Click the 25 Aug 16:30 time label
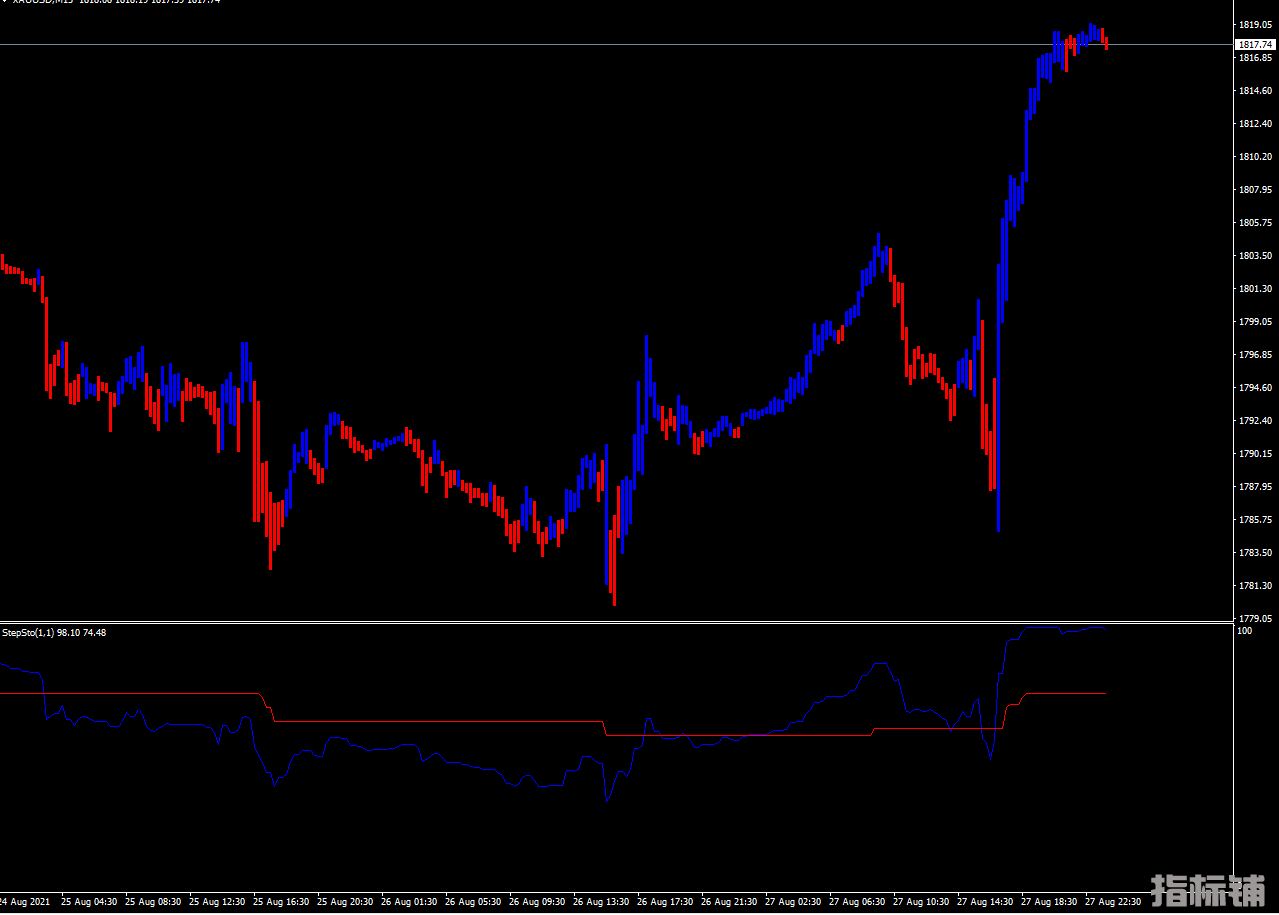The height and width of the screenshot is (915, 1279). pos(281,902)
